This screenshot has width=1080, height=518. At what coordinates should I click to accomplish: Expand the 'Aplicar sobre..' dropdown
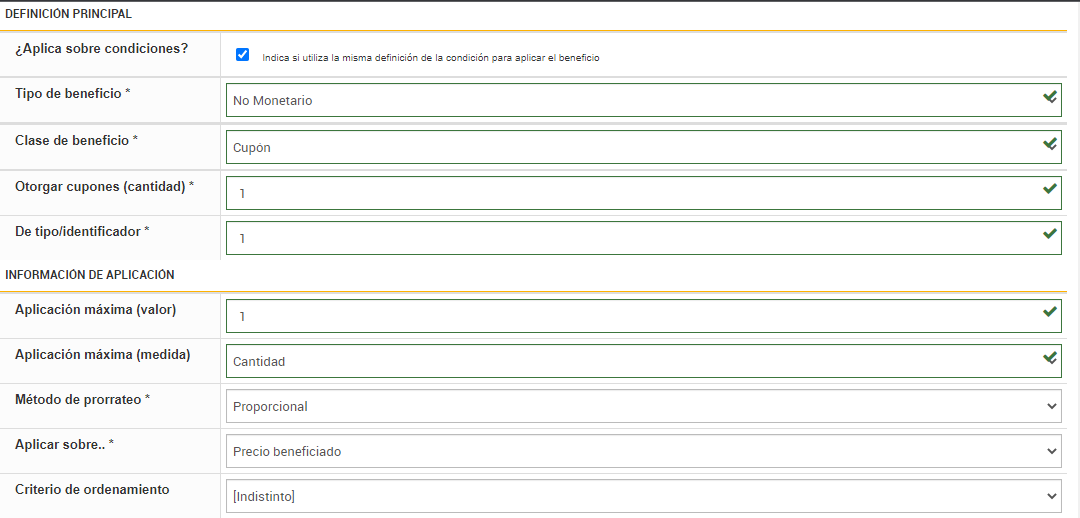click(x=643, y=451)
